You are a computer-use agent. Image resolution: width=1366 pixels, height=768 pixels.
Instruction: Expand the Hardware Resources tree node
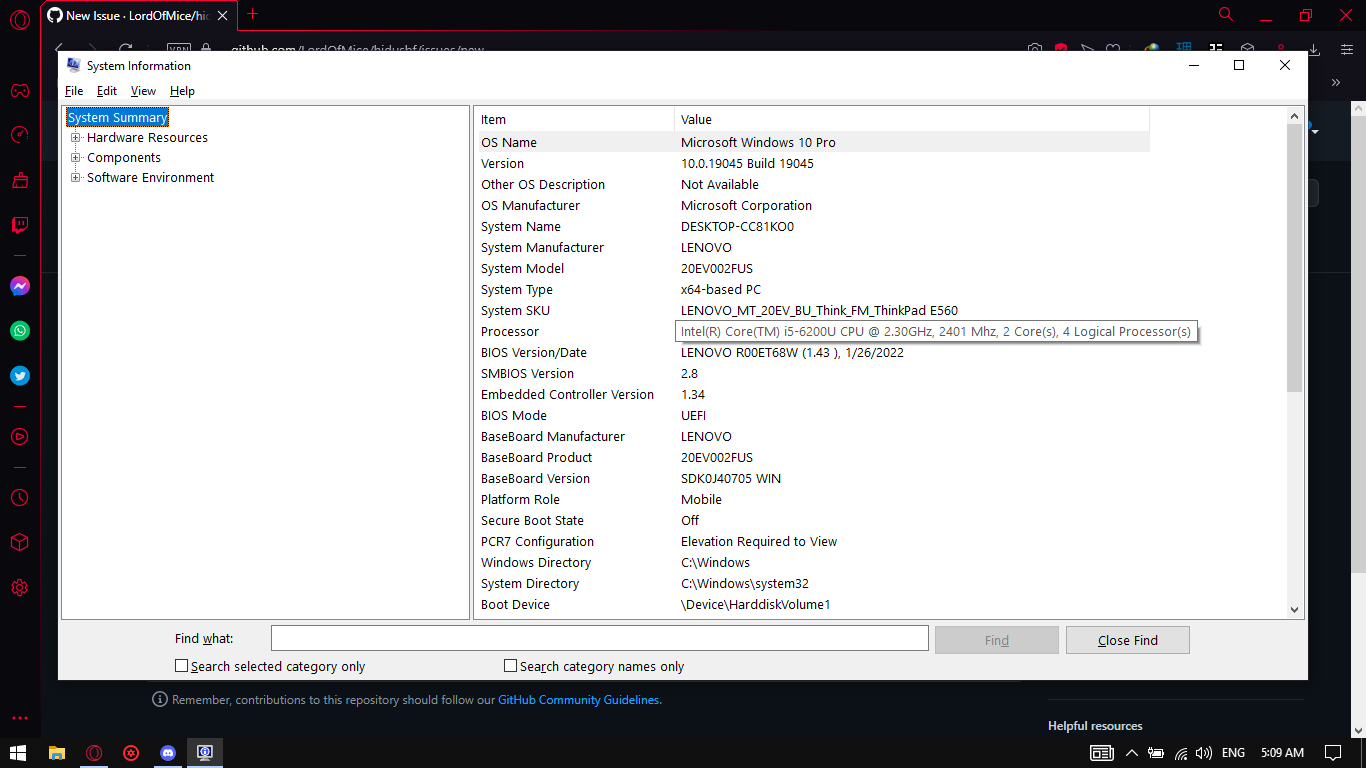75,138
